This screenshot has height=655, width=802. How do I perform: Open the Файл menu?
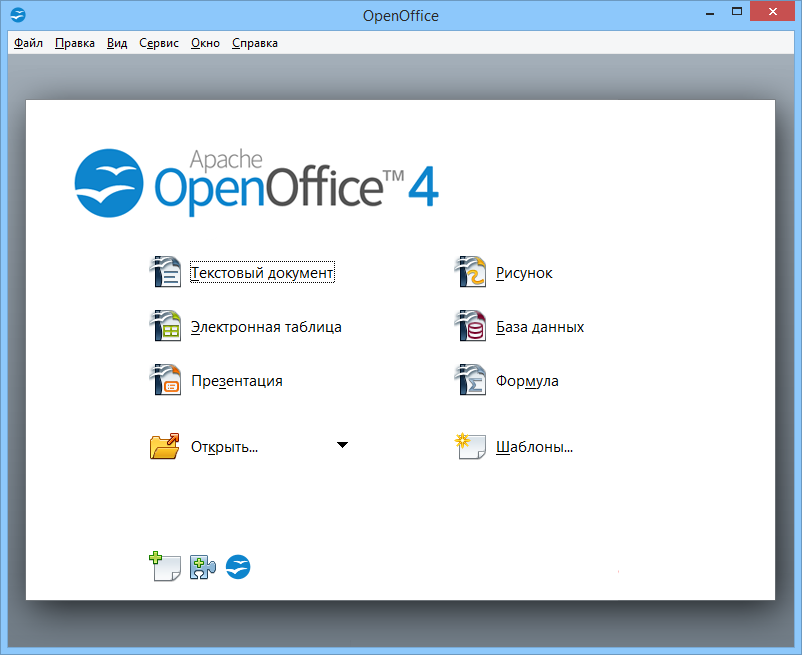click(27, 43)
